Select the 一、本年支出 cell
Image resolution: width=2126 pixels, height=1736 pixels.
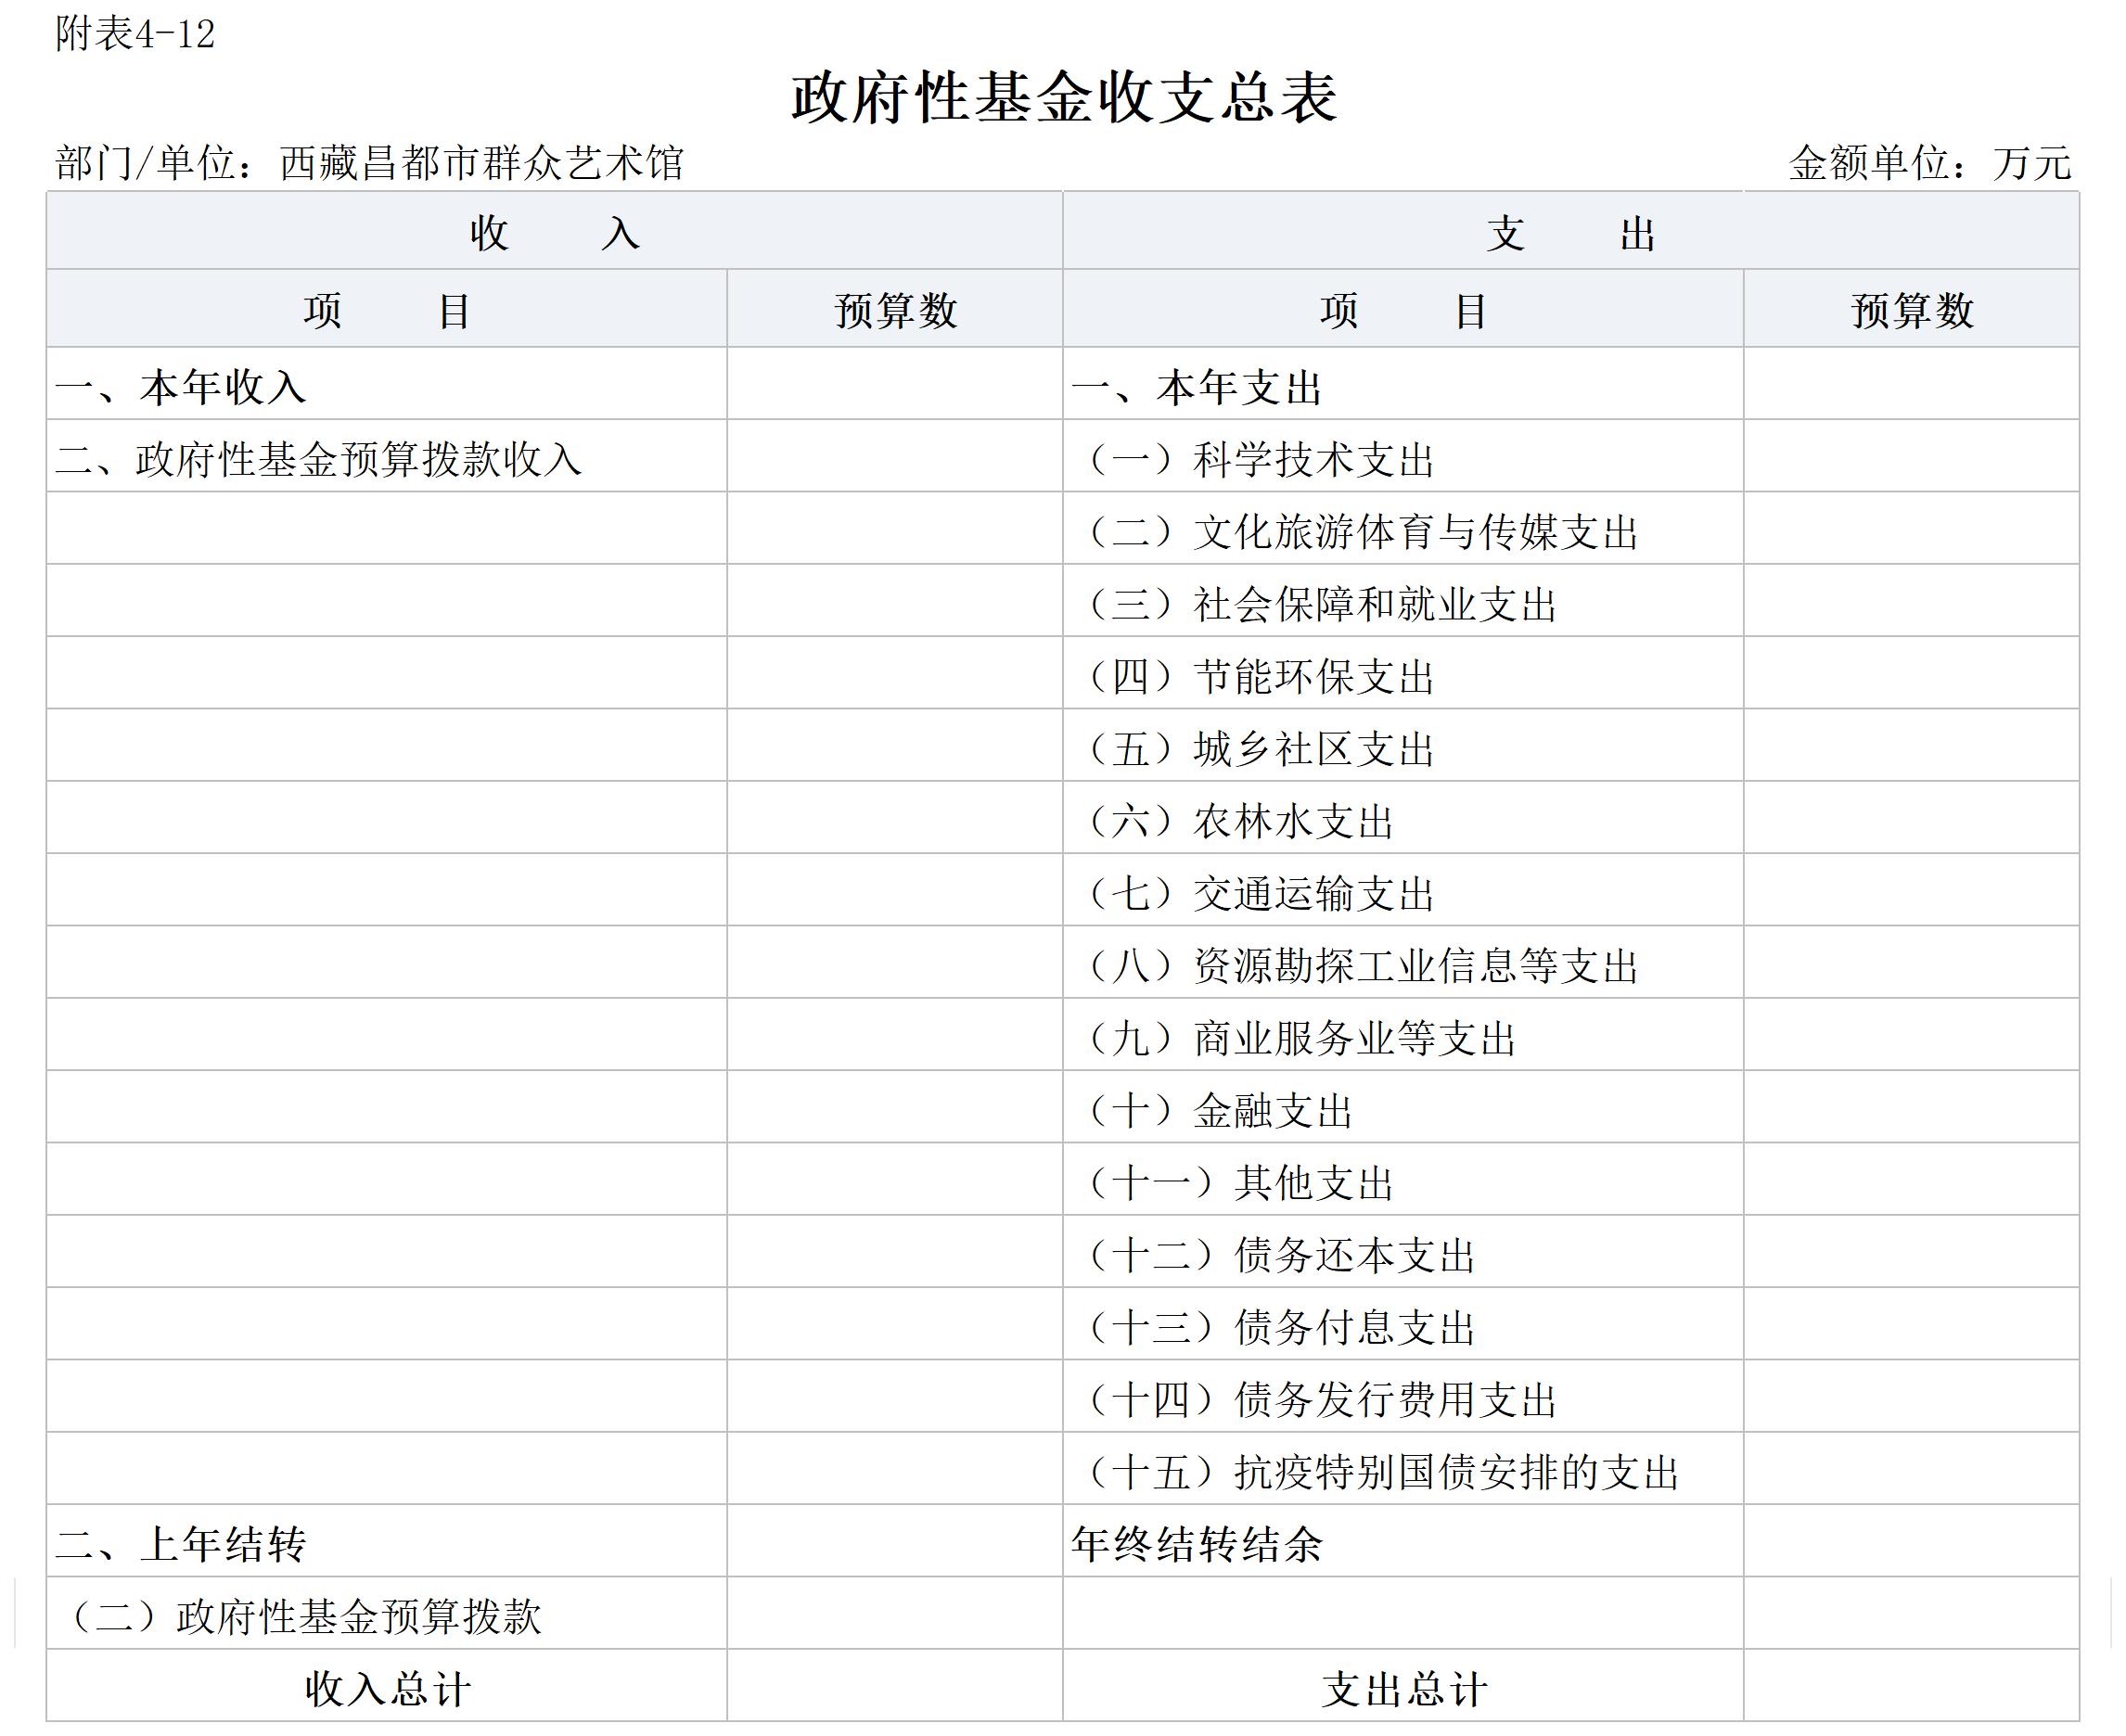tap(1197, 387)
